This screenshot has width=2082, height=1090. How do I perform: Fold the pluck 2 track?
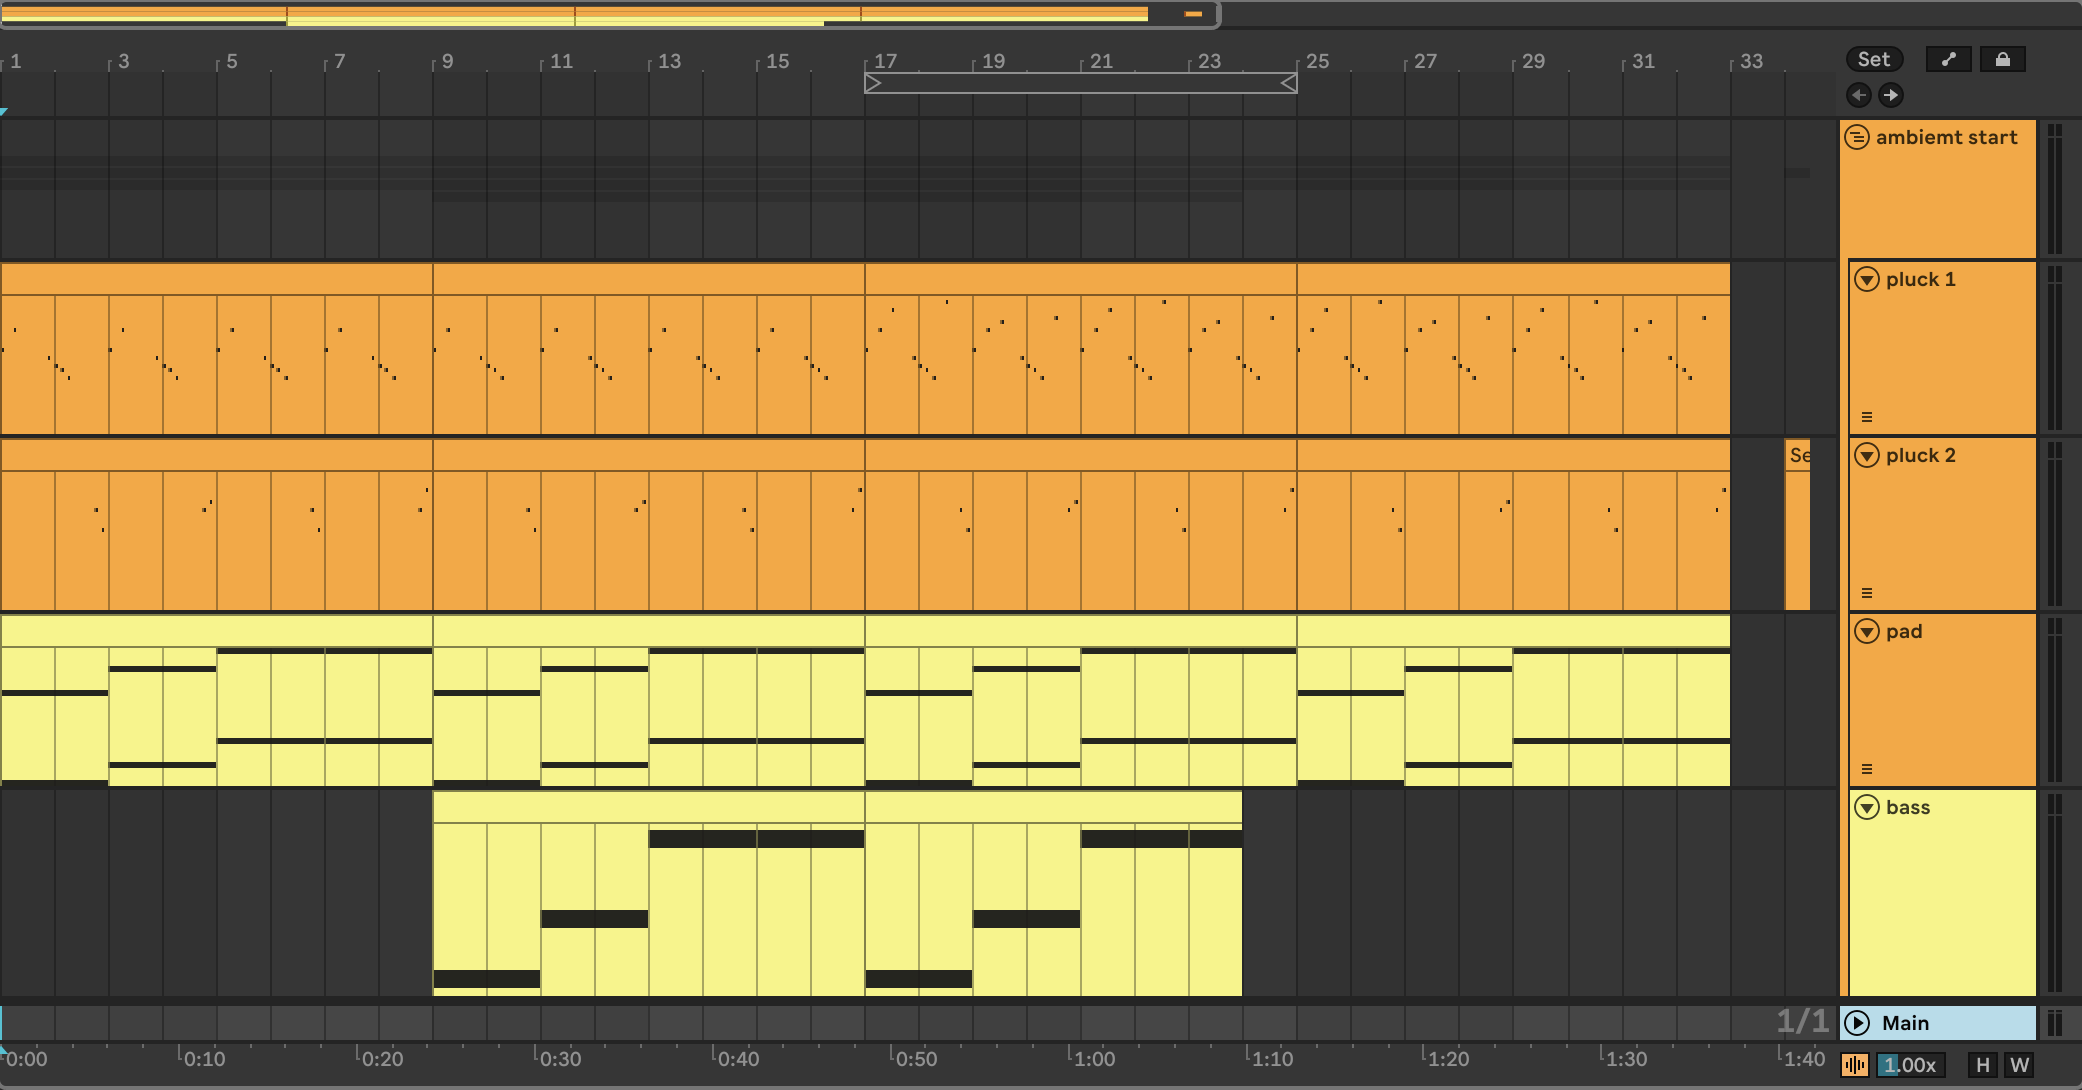pos(1867,455)
